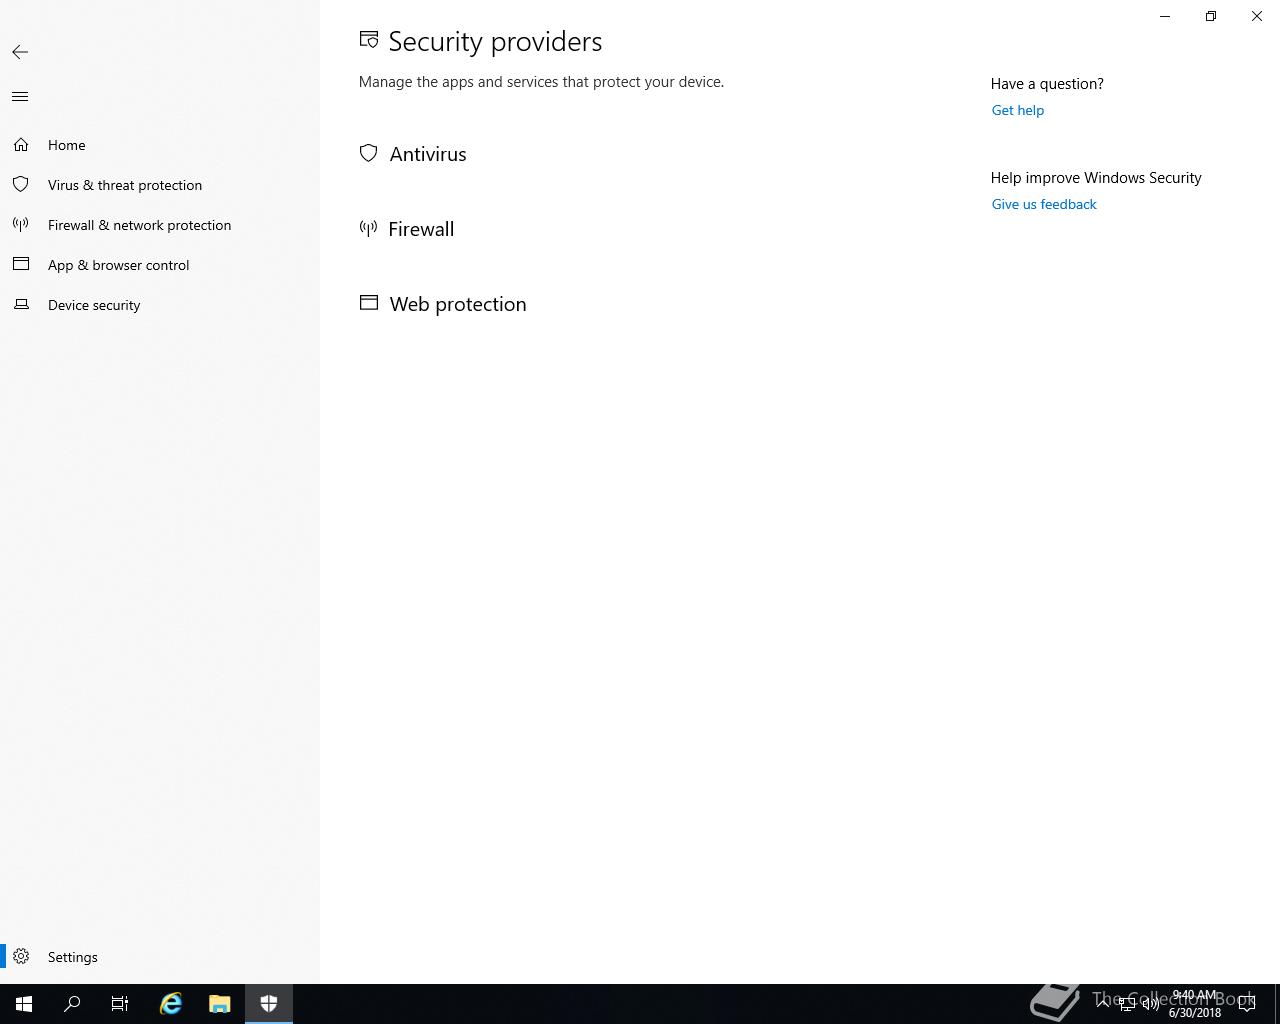Open Settings in the sidebar

click(x=160, y=957)
